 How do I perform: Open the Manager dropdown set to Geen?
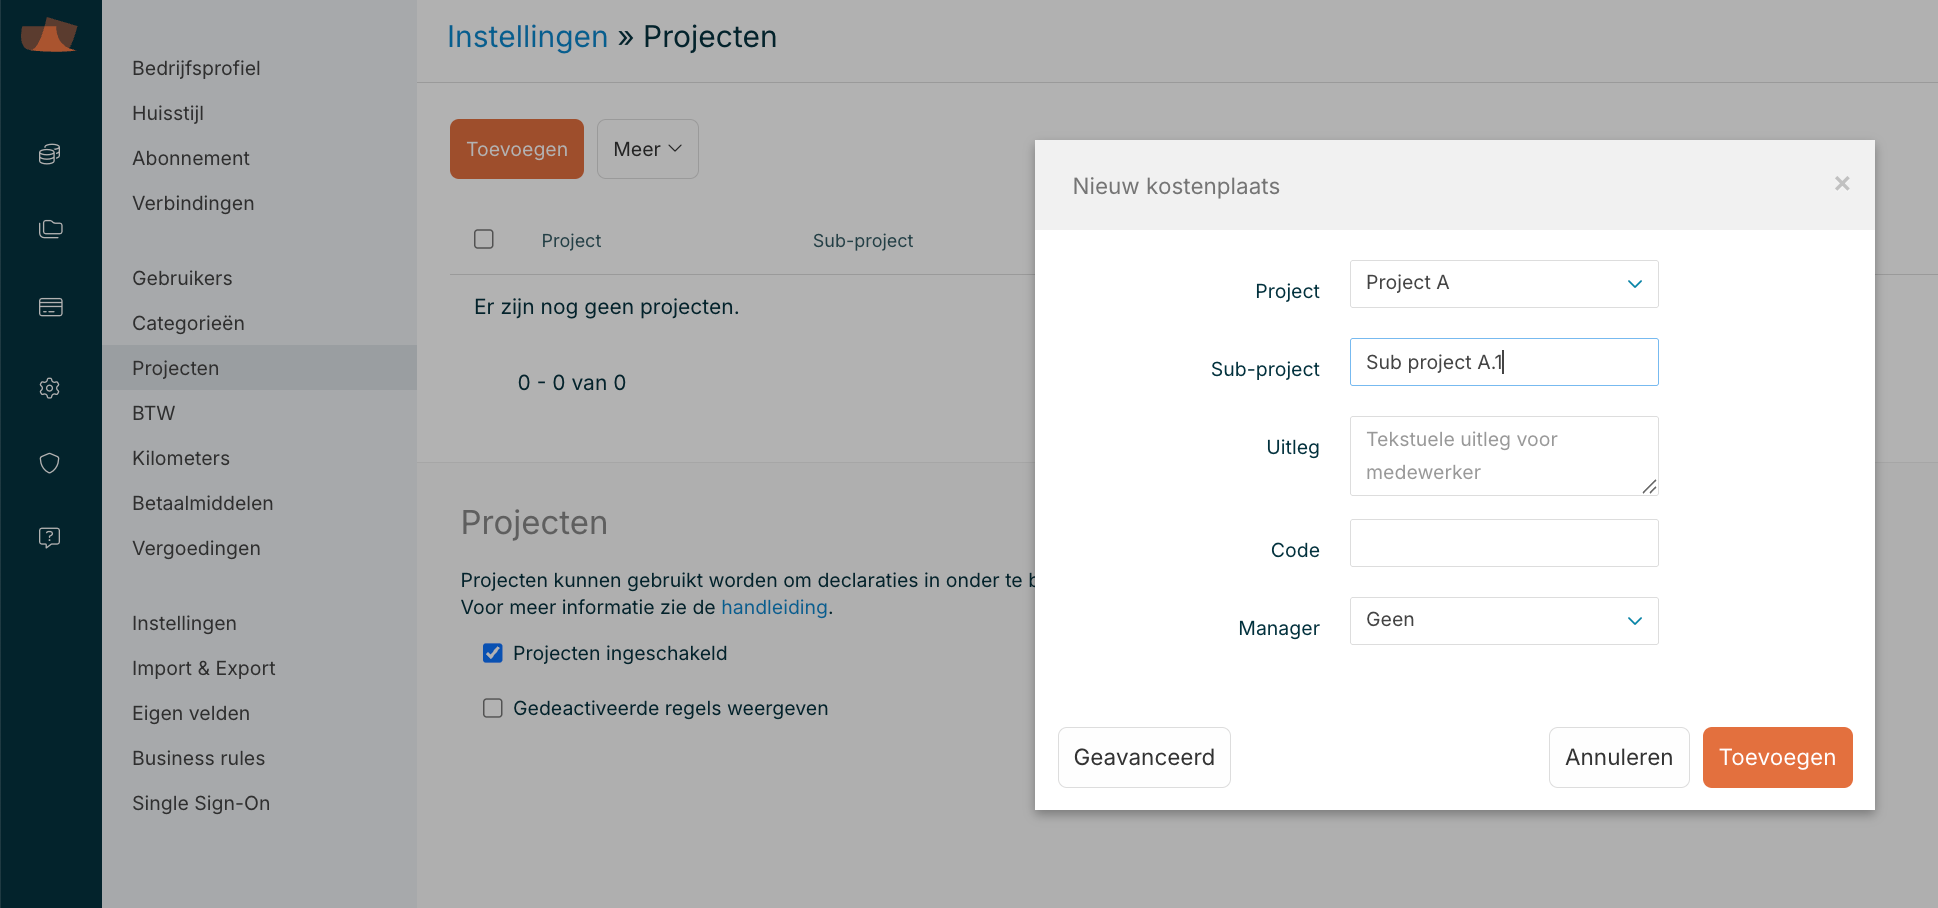pyautogui.click(x=1503, y=621)
